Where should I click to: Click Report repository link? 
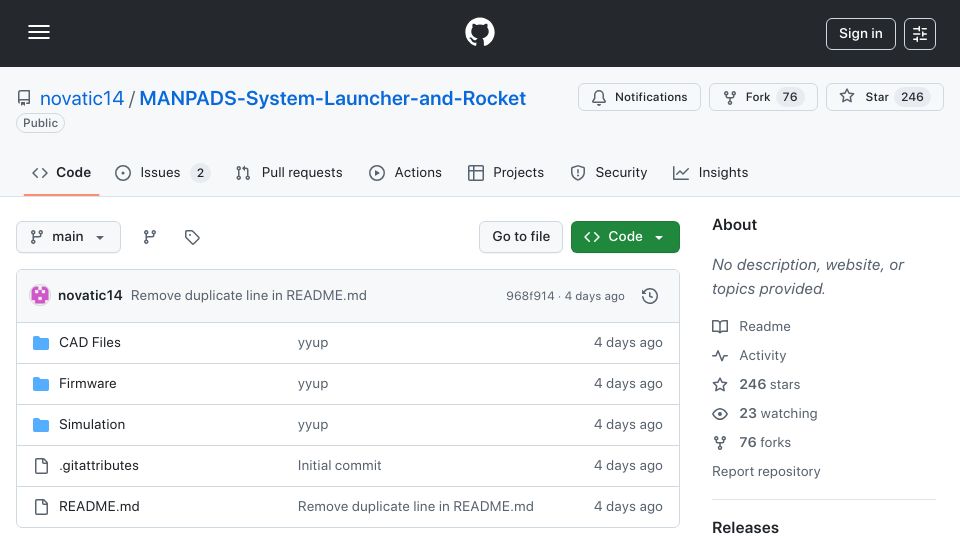point(766,471)
